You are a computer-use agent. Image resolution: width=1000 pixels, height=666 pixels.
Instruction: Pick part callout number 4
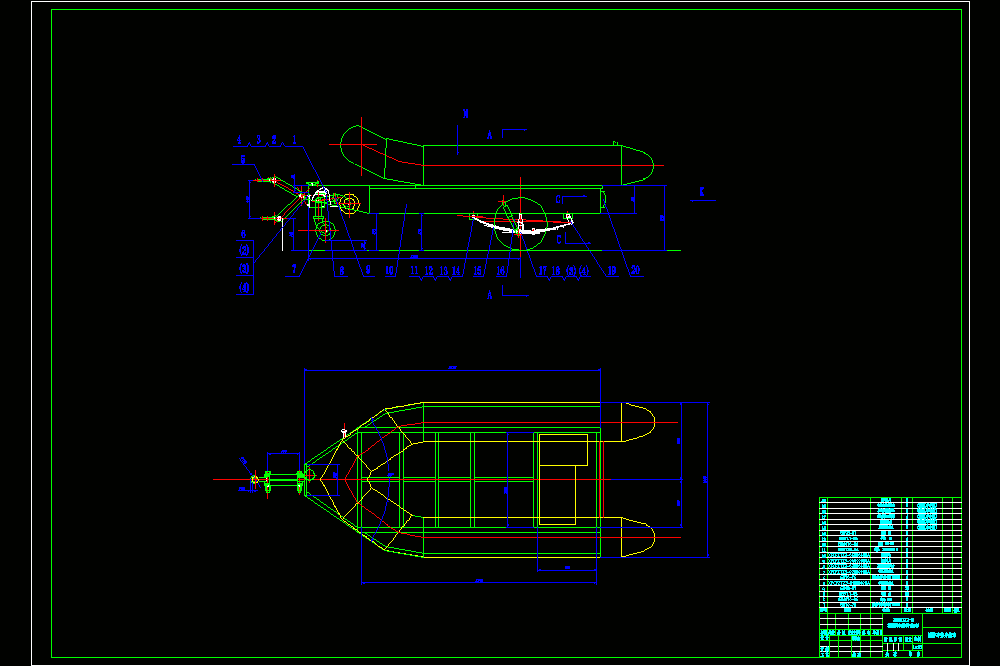(239, 140)
